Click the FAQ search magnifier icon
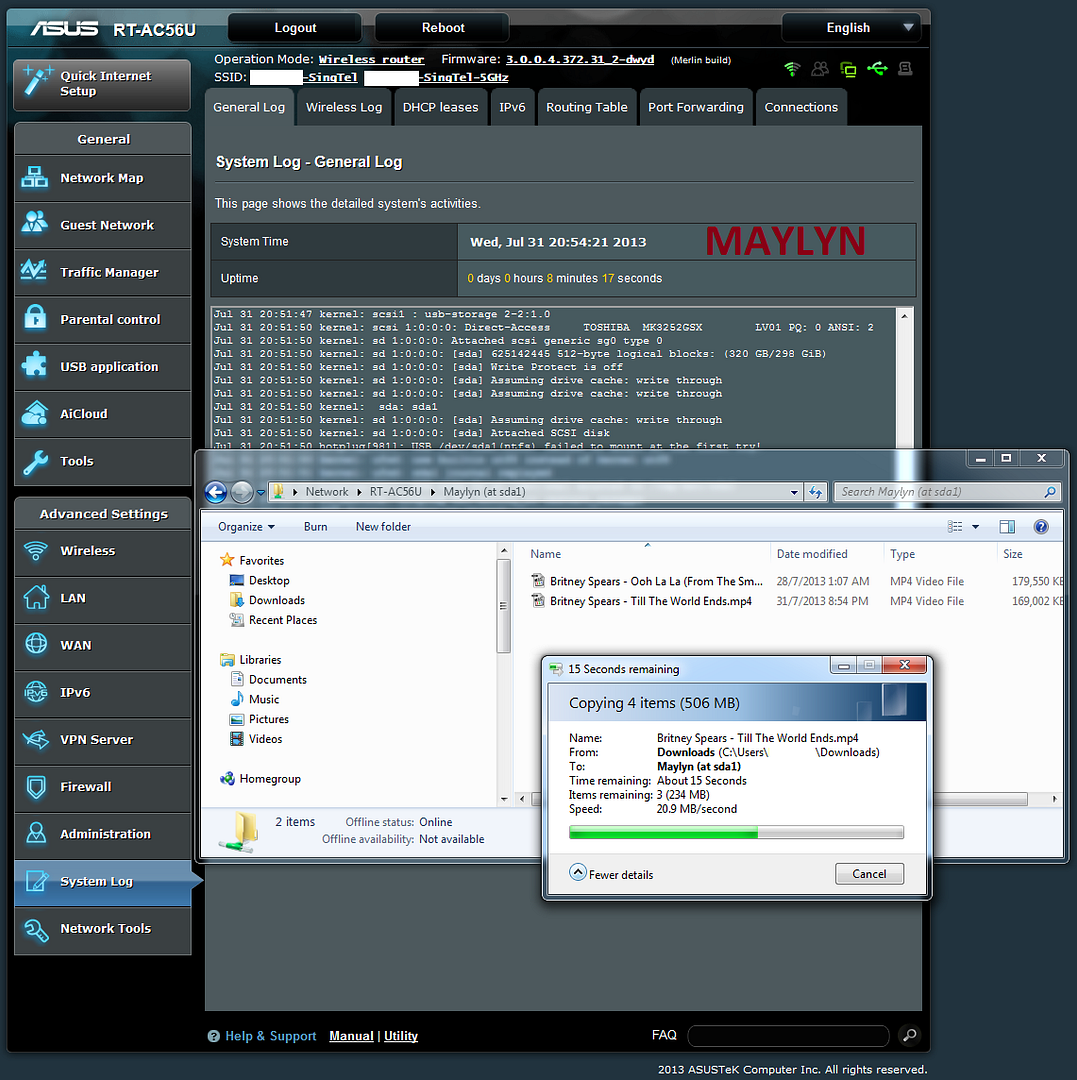 (908, 1036)
